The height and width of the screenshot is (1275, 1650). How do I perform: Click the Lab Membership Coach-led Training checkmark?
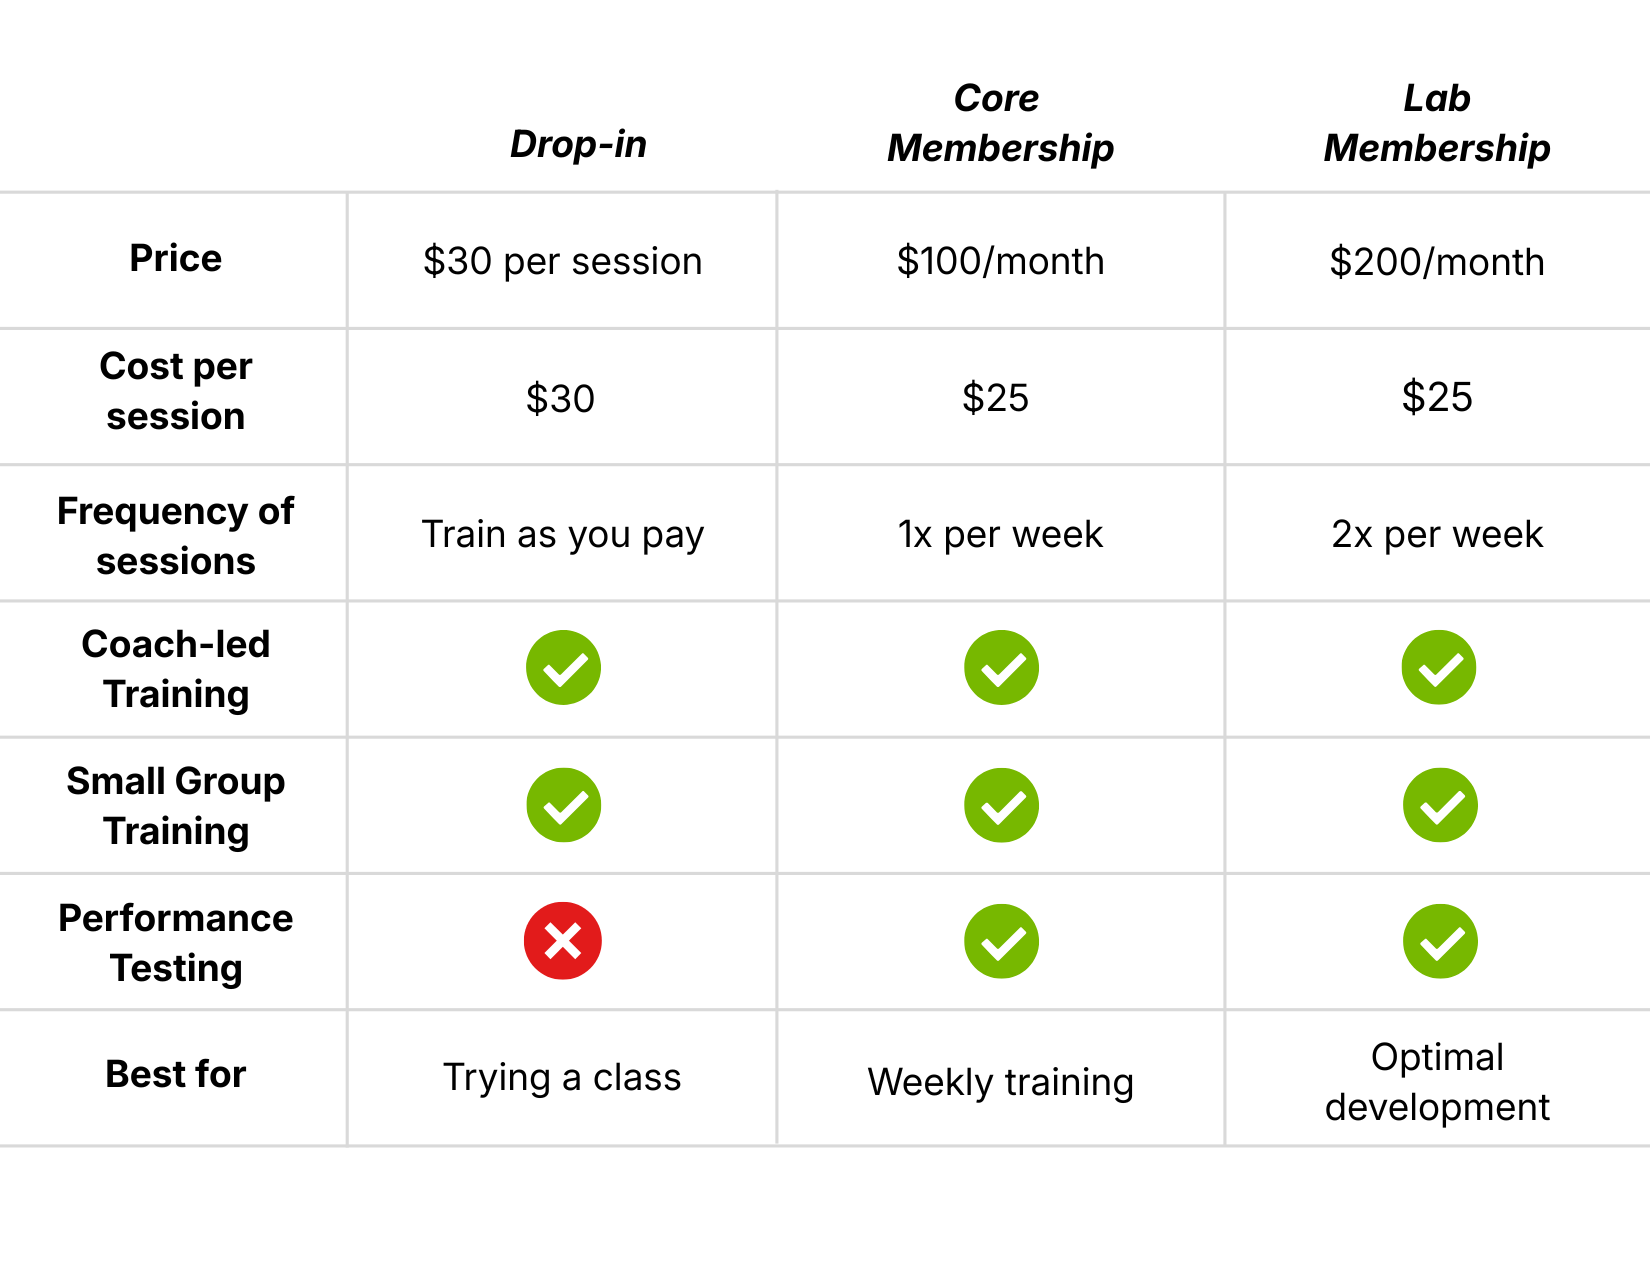pos(1439,667)
